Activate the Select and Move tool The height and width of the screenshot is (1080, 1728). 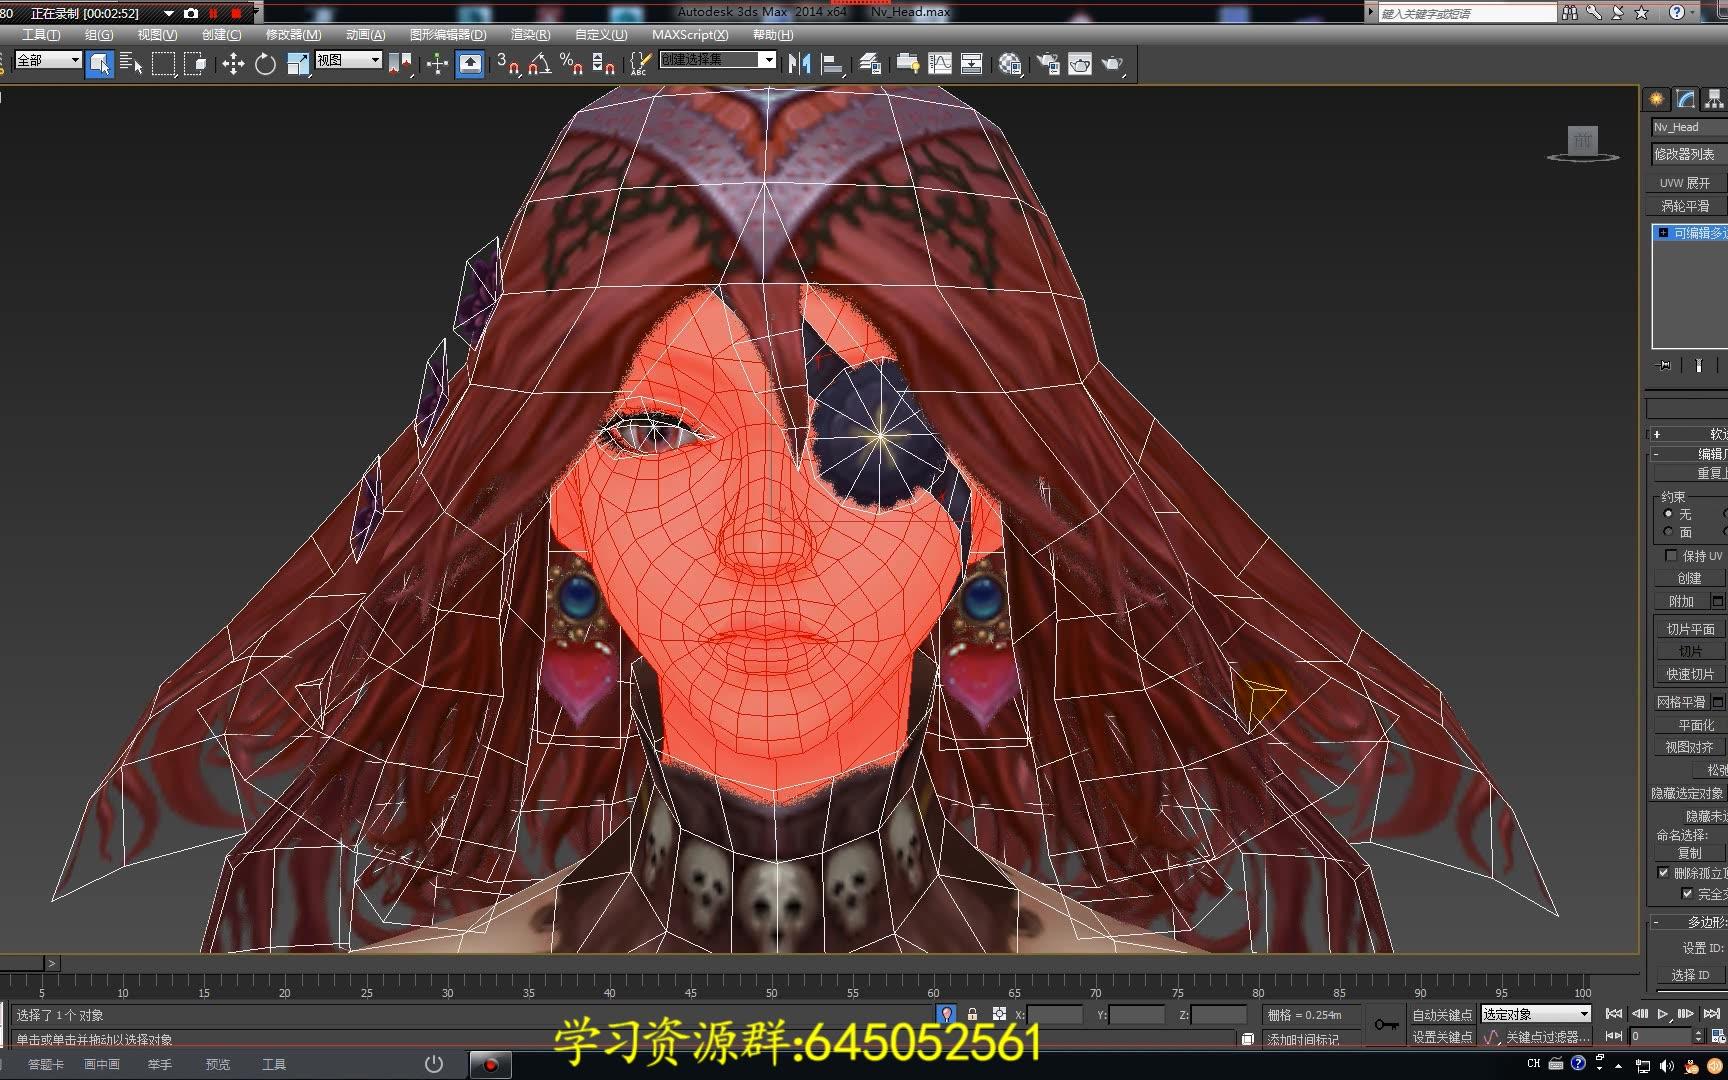click(233, 63)
